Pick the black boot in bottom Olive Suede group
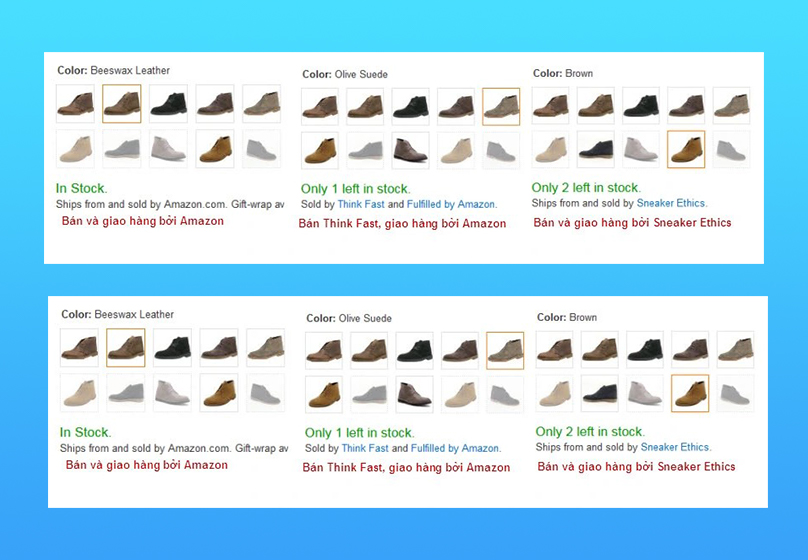The image size is (808, 560). click(414, 351)
